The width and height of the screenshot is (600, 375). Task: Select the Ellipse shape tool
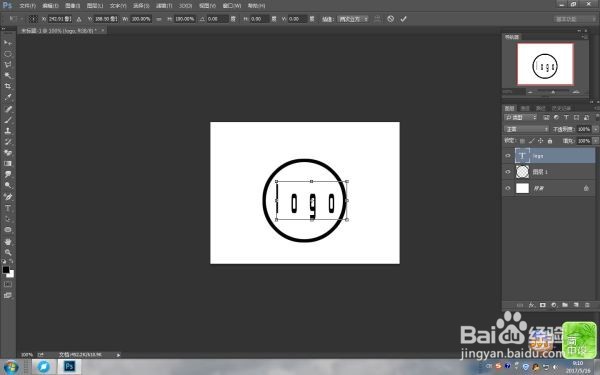[x=8, y=230]
